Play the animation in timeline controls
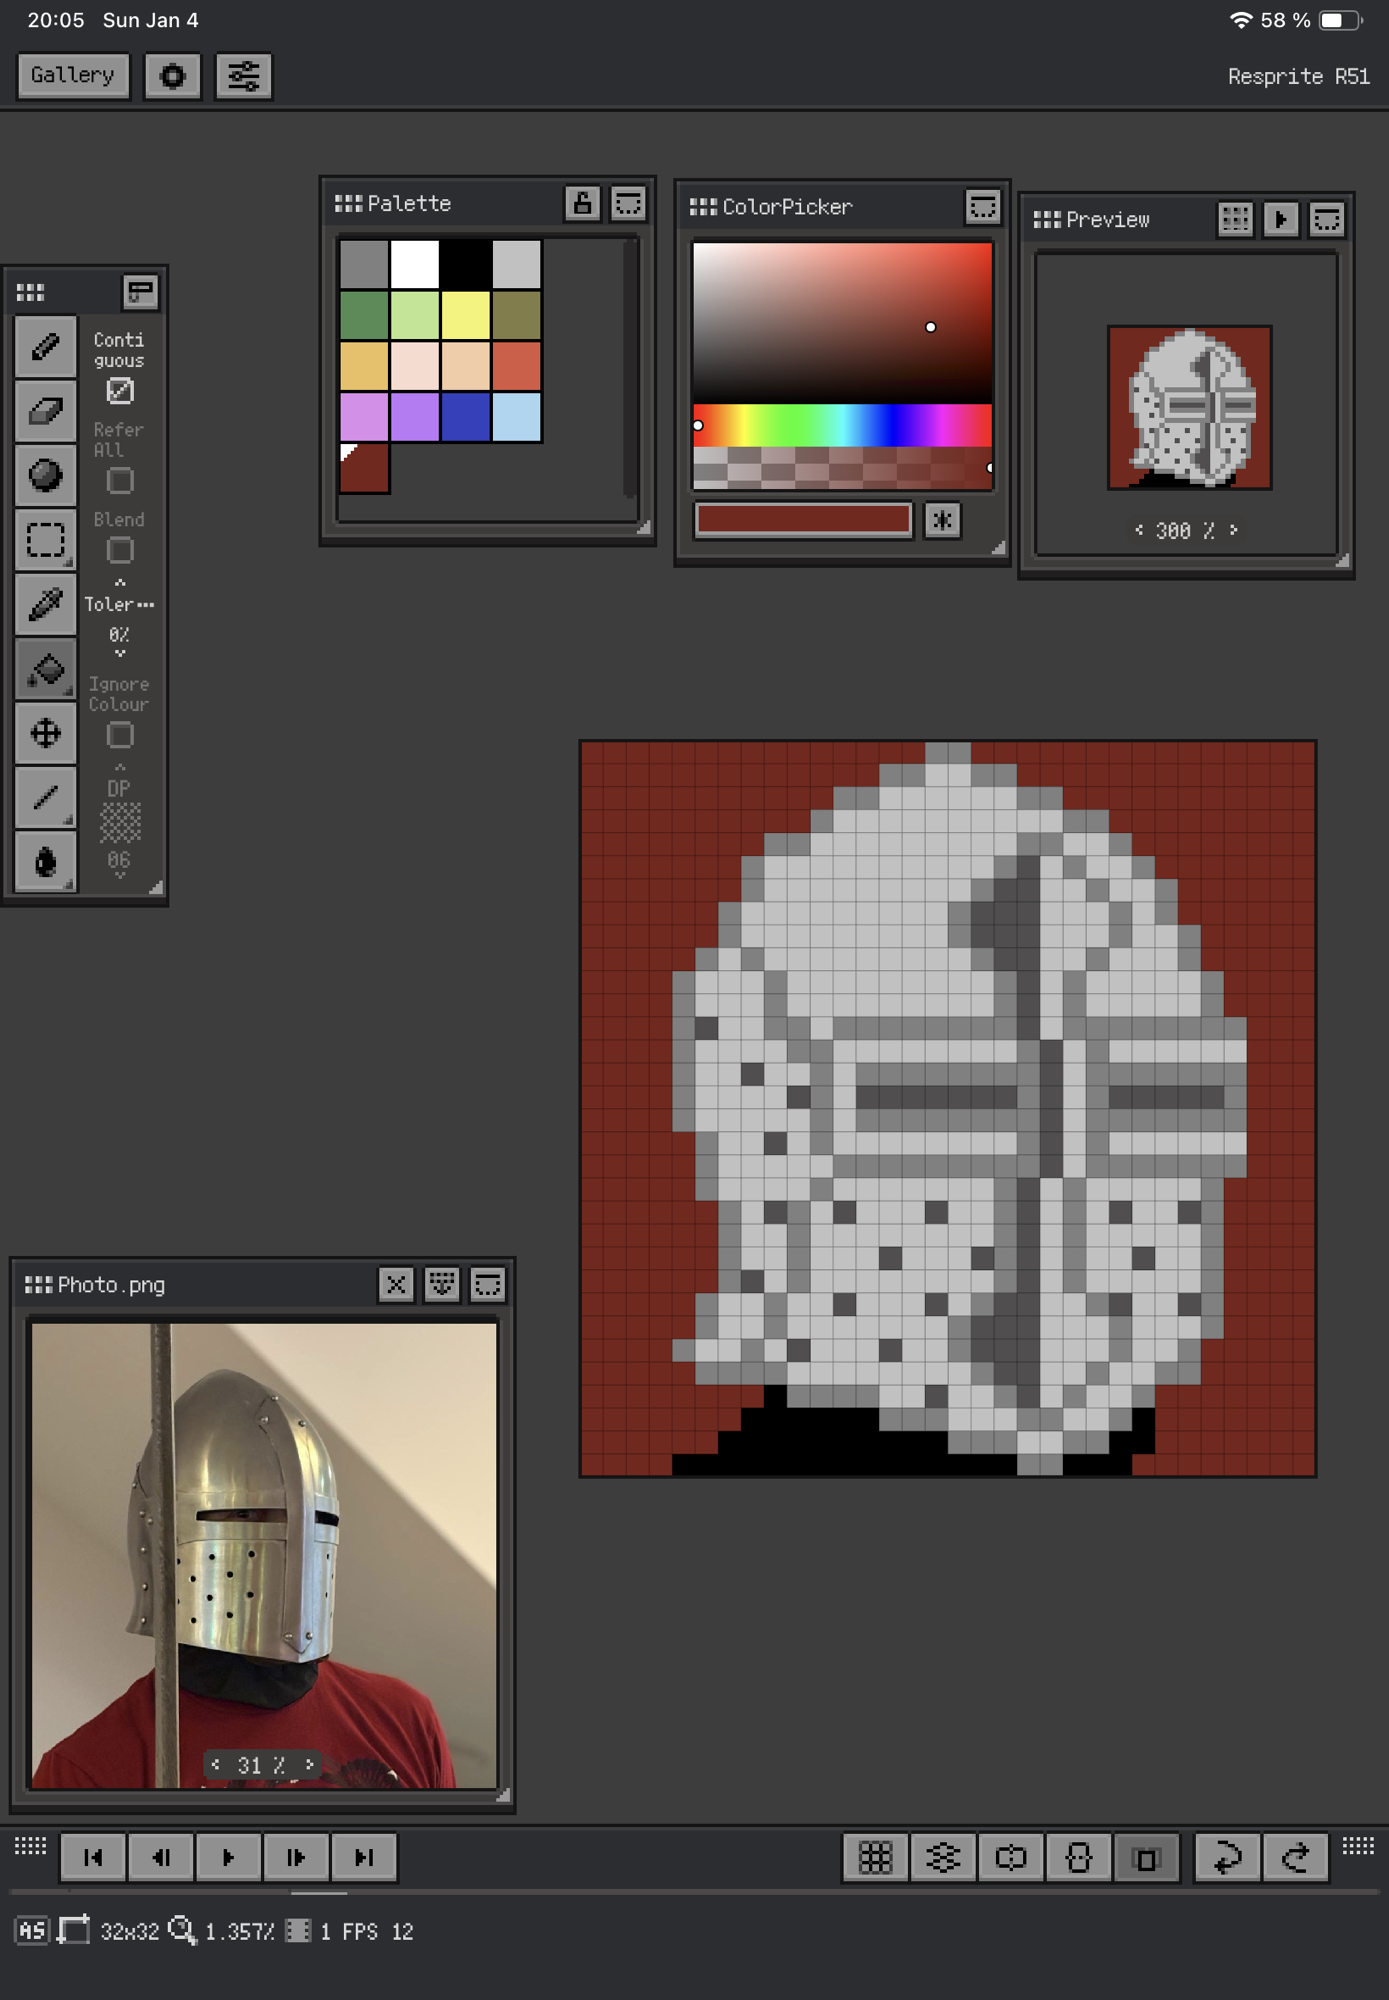 228,1858
